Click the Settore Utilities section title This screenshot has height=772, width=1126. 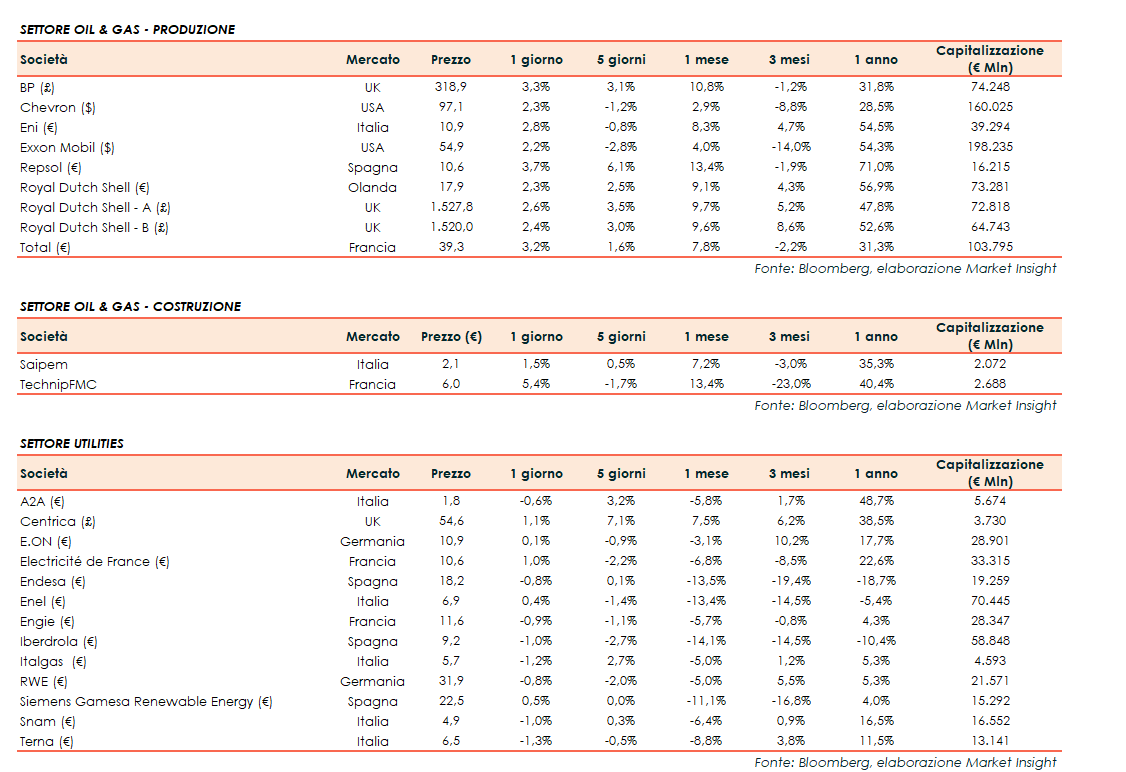[x=72, y=443]
